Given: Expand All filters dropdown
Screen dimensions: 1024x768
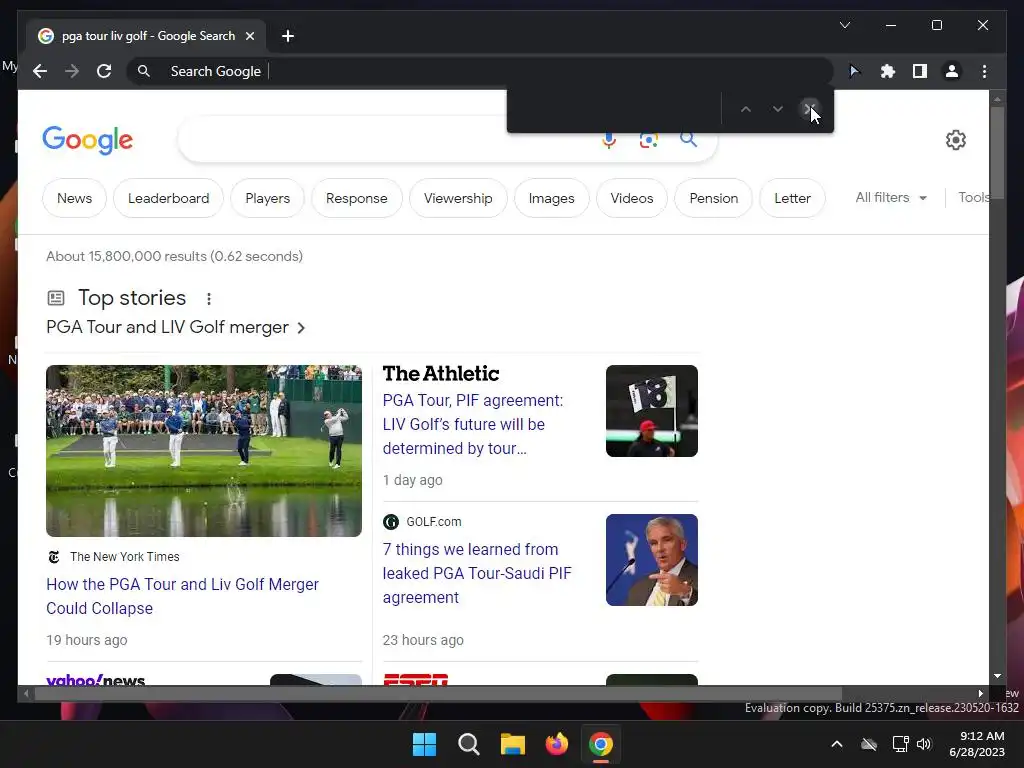Looking at the screenshot, I should [891, 197].
